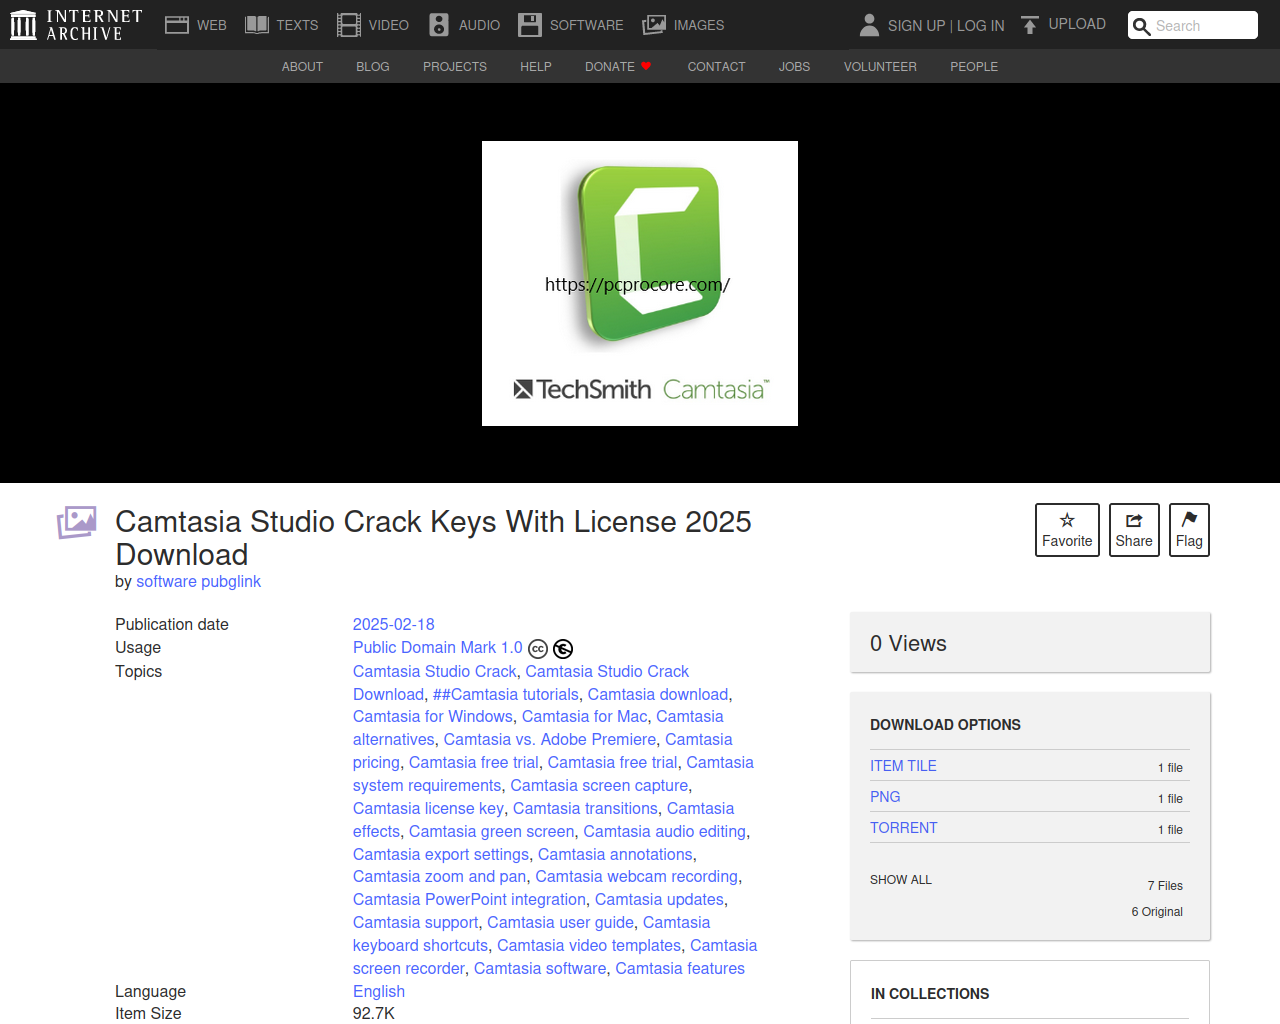Screen dimensions: 1280x1024
Task: Open Camtasia vs. Adobe Premiere topic
Action: [x=550, y=740]
